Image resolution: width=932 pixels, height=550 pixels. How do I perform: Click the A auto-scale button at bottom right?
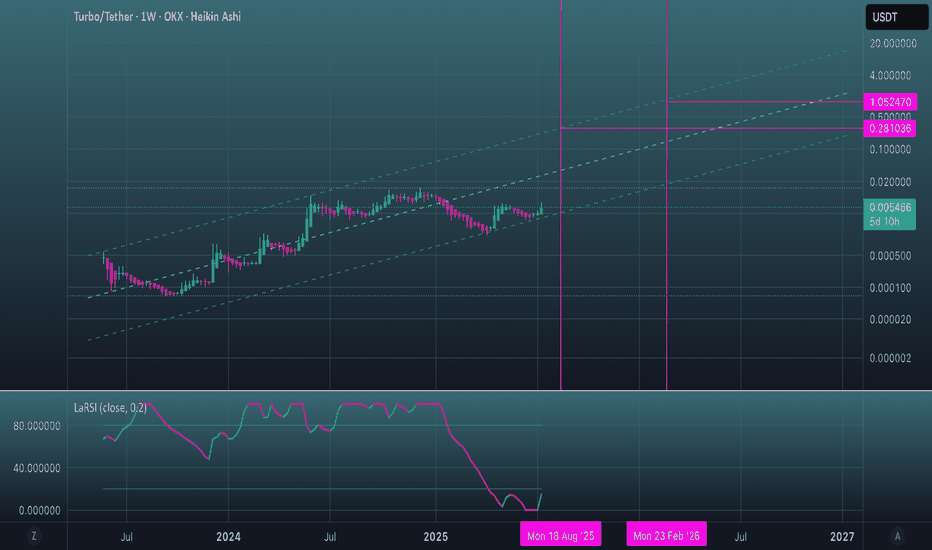[897, 536]
